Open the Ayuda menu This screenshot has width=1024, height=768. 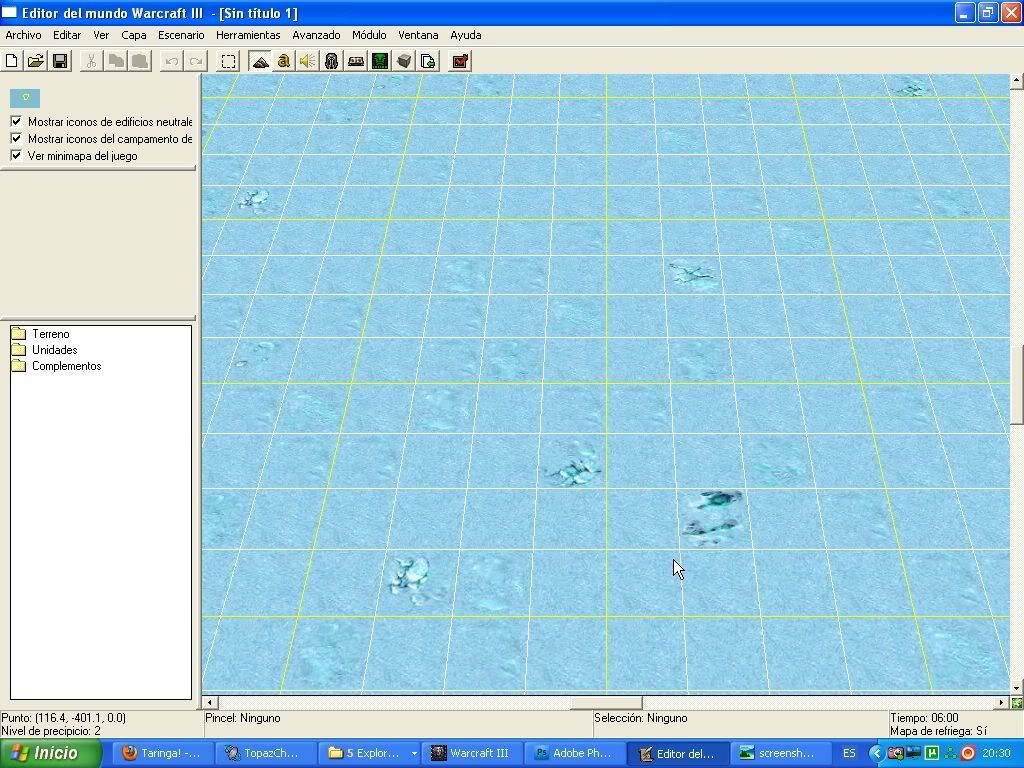pyautogui.click(x=466, y=35)
